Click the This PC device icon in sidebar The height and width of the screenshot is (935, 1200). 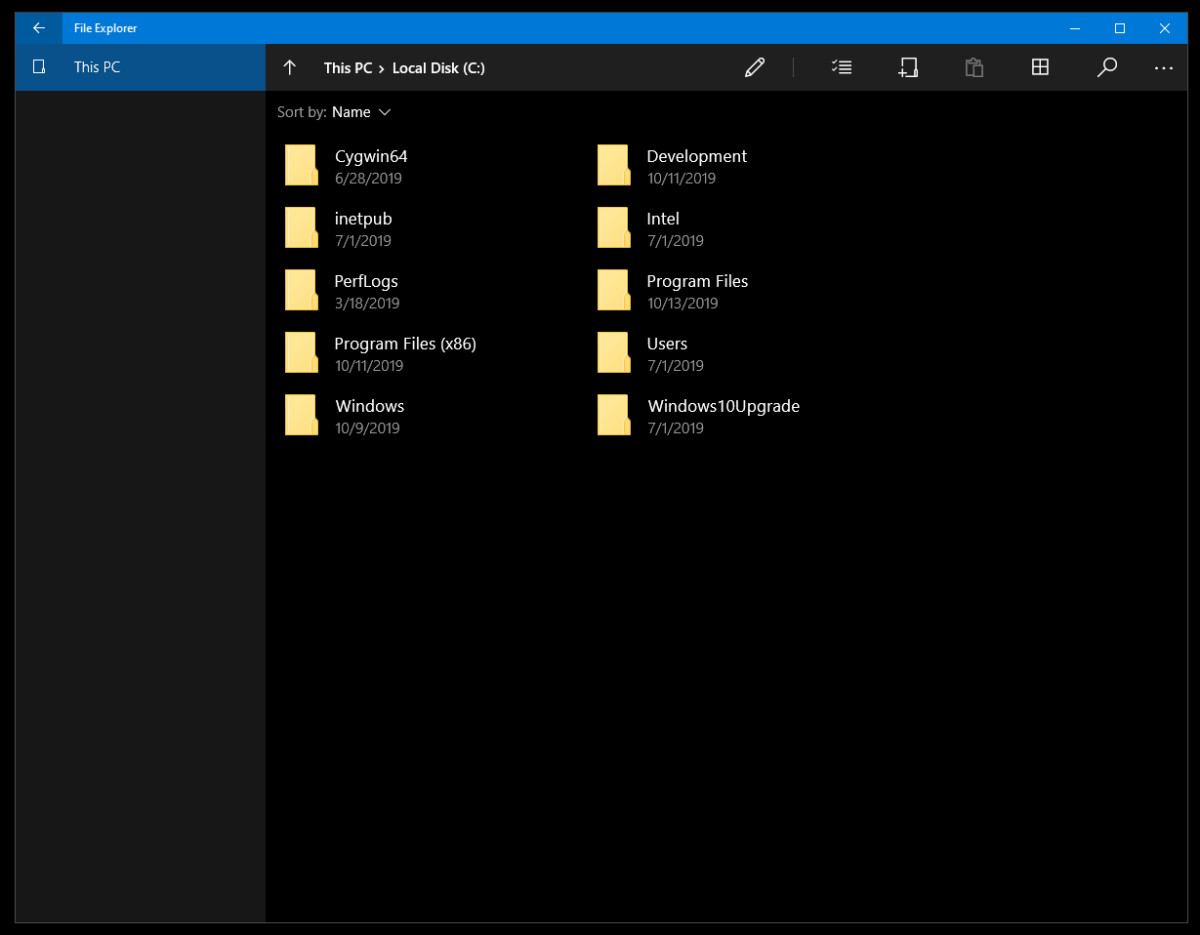(40, 67)
